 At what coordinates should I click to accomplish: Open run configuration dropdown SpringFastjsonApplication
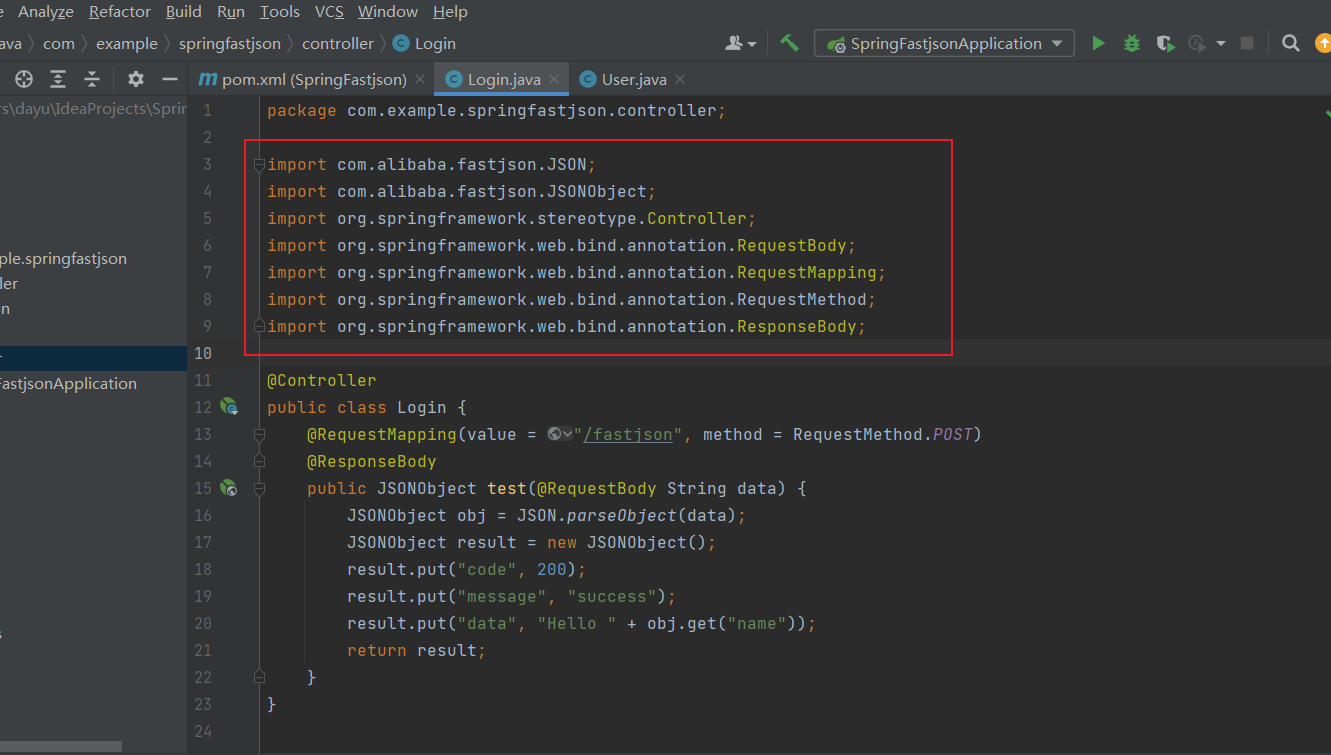944,43
